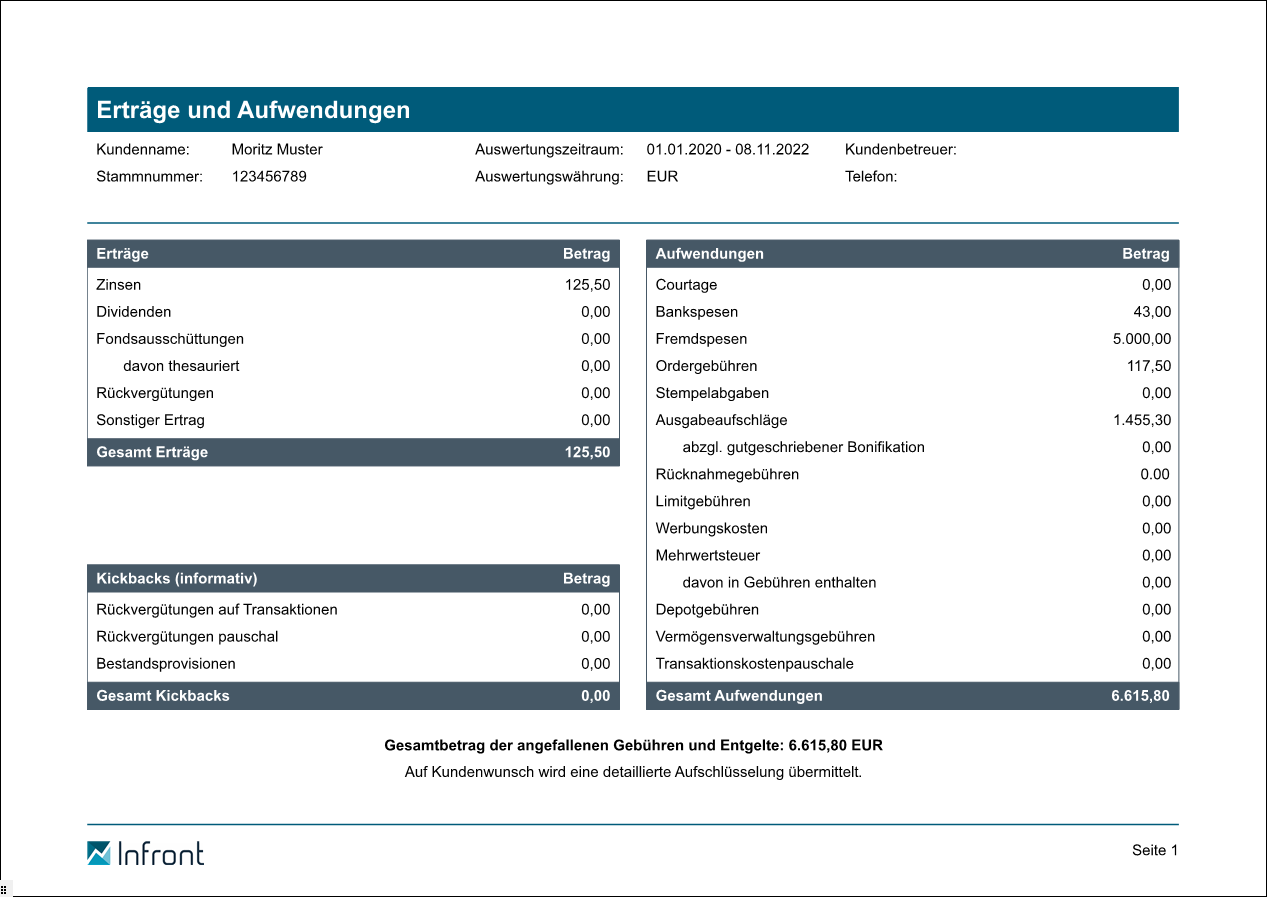
Task: Click the Gesamt Aufwendungen total 6.615,80
Action: [x=1139, y=696]
